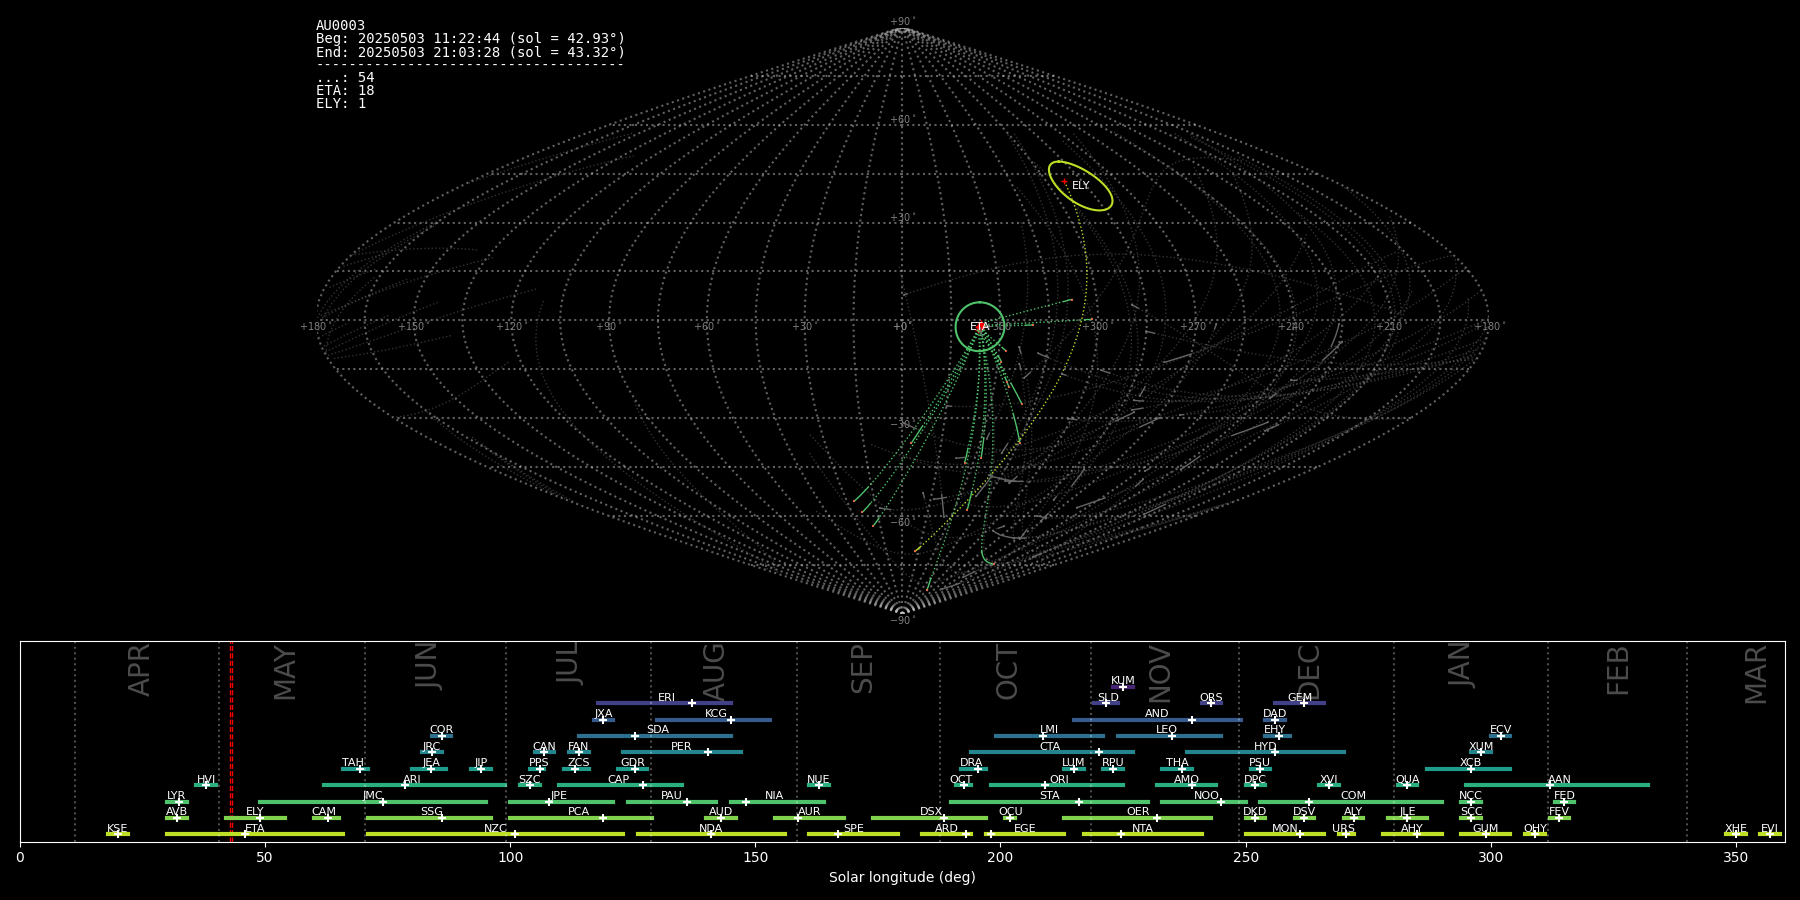Click the LEO shower label
This screenshot has height=900, width=1800.
pyautogui.click(x=1166, y=730)
